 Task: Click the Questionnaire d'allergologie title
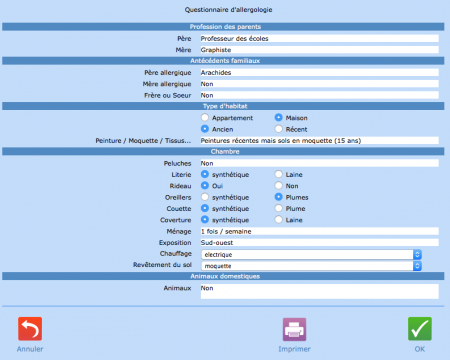pyautogui.click(x=228, y=10)
